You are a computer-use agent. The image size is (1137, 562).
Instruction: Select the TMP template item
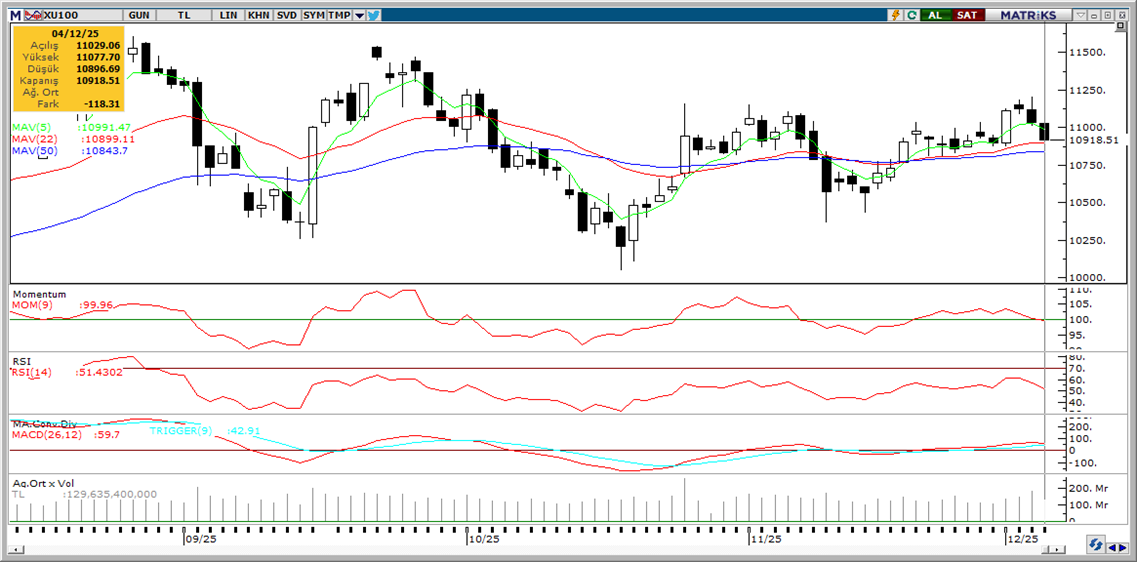(x=339, y=15)
